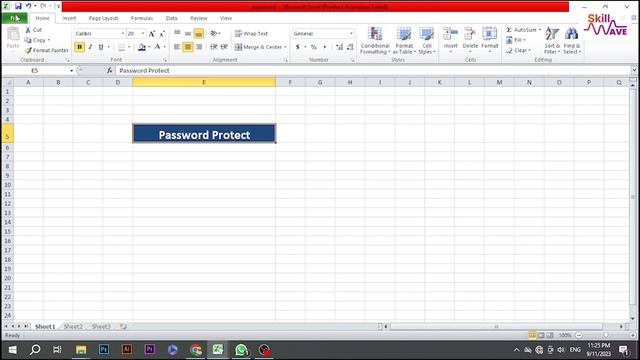The width and height of the screenshot is (640, 360).
Task: Open WhatsApp from the taskbar
Action: (241, 350)
